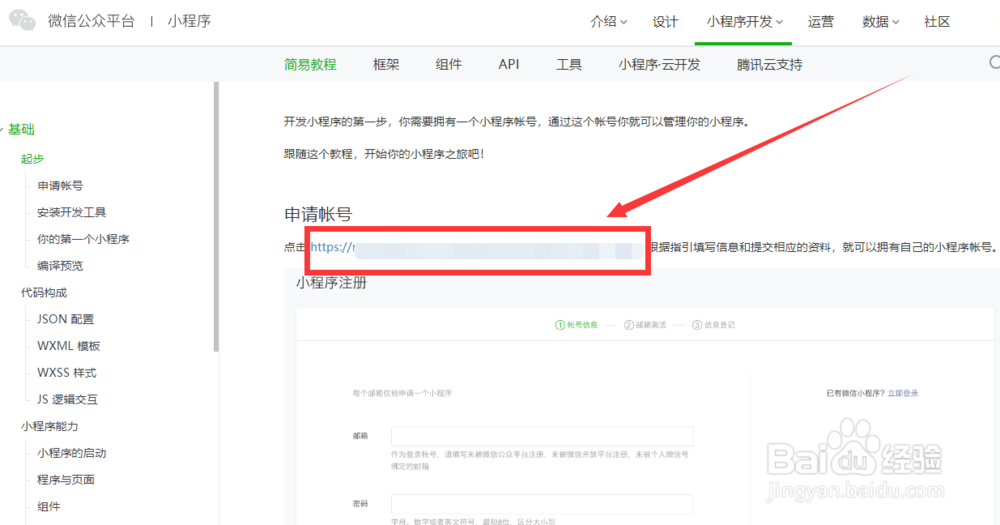Switch to the 框架 tab

(x=386, y=64)
